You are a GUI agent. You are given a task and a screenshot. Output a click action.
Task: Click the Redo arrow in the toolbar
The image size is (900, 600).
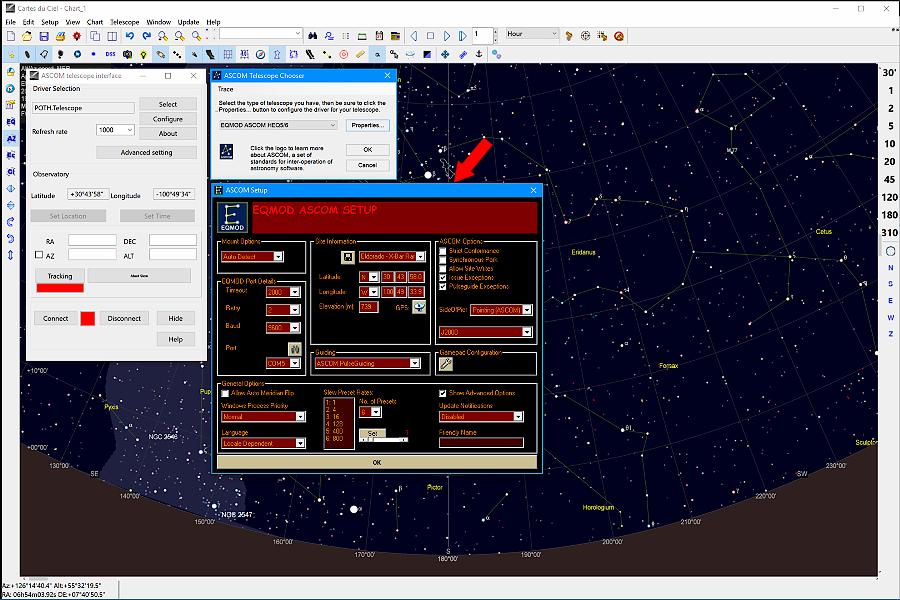pos(146,36)
